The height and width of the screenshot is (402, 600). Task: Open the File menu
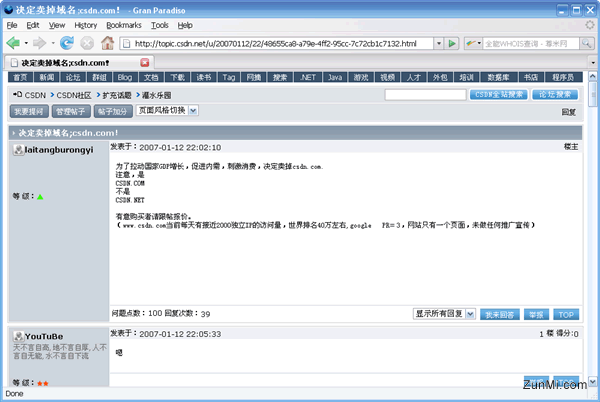click(x=12, y=25)
